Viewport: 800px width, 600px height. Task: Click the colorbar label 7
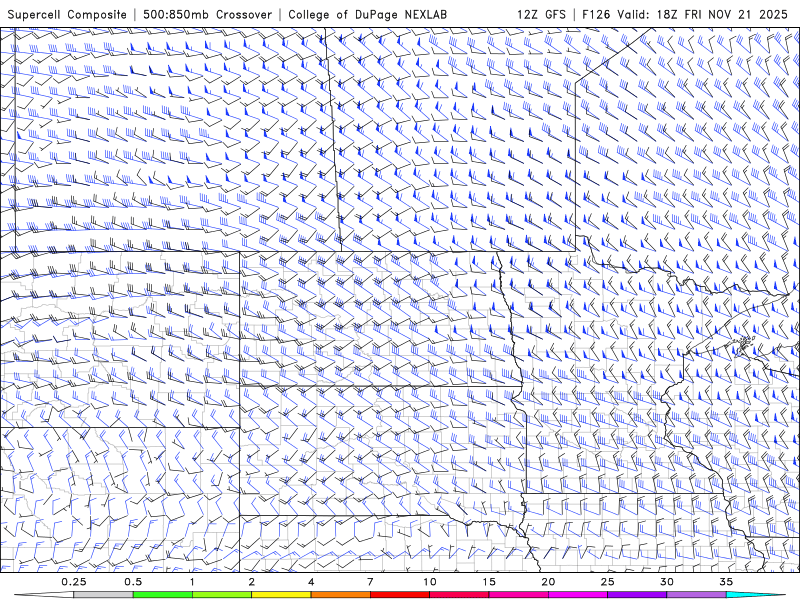tap(370, 582)
